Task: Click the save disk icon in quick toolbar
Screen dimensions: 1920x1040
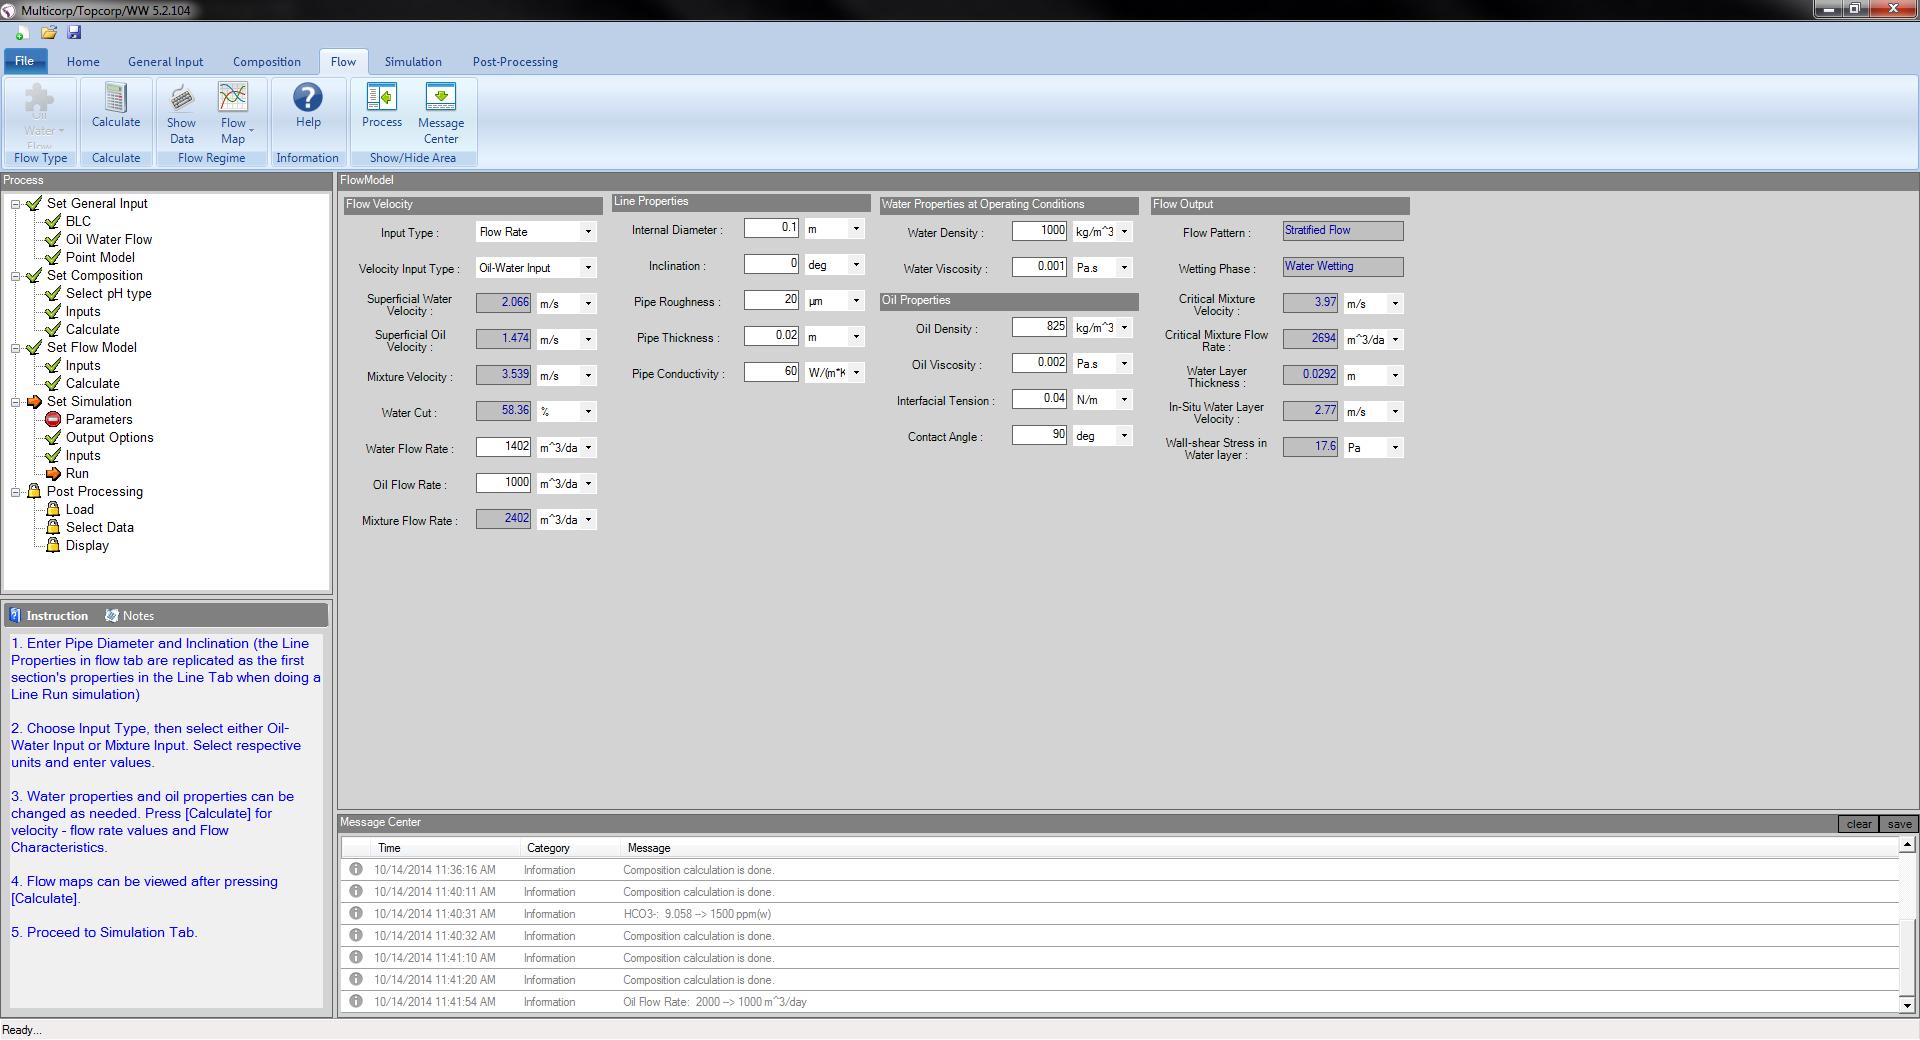Action: (x=75, y=33)
